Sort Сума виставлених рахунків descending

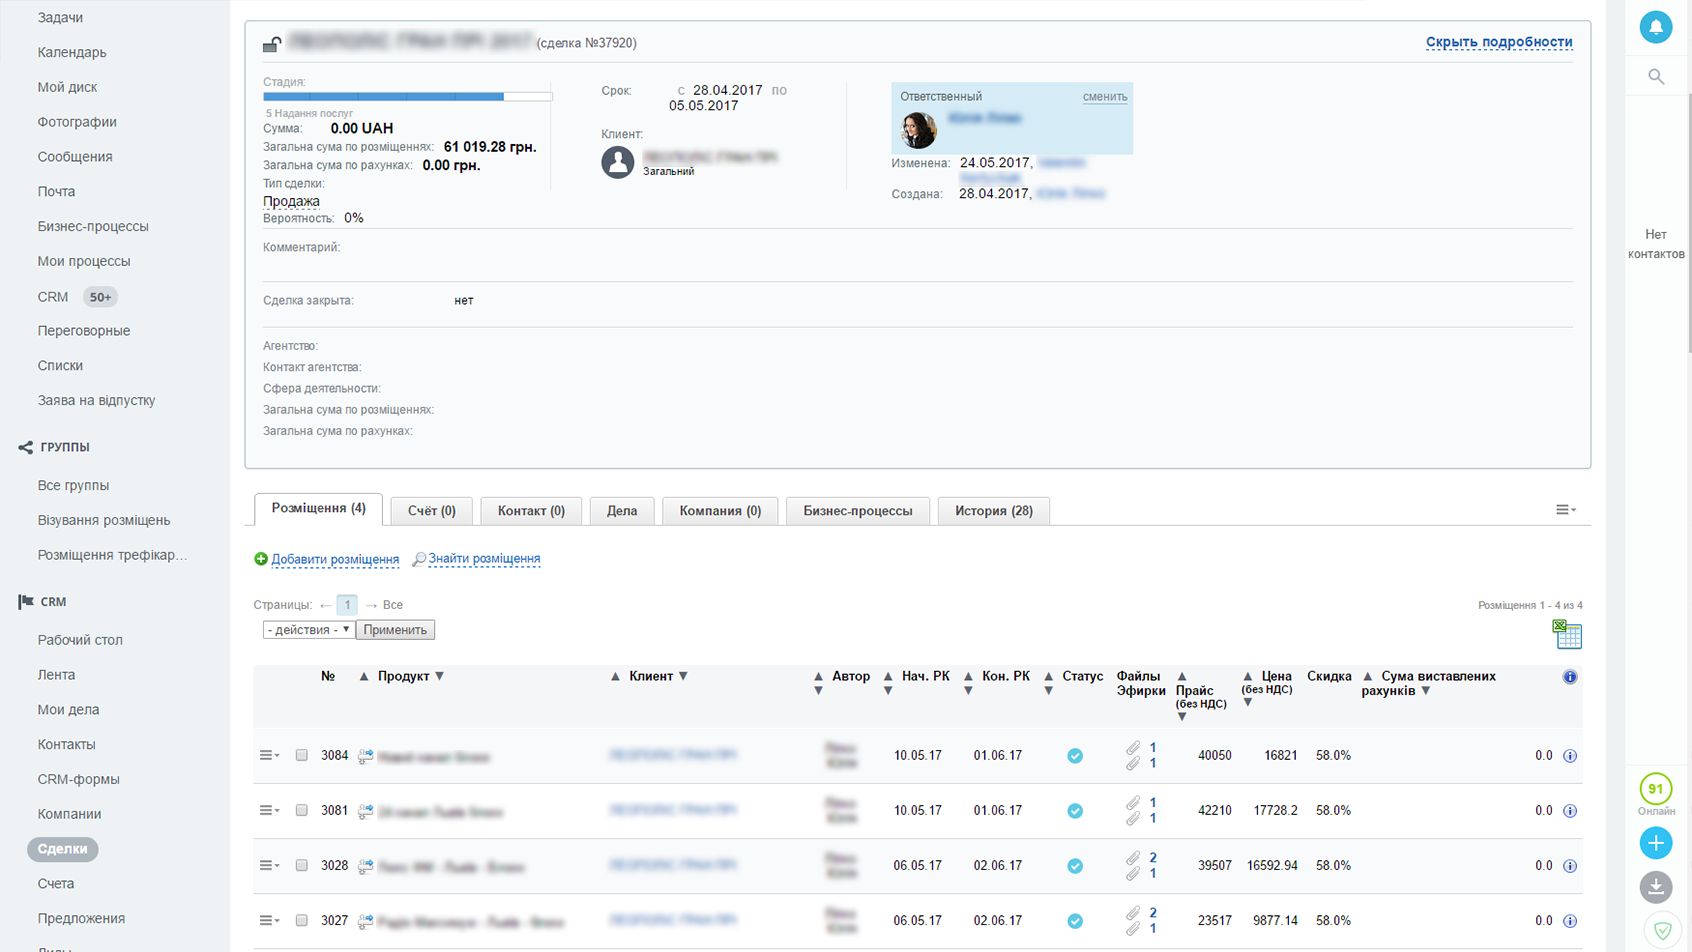(1426, 691)
